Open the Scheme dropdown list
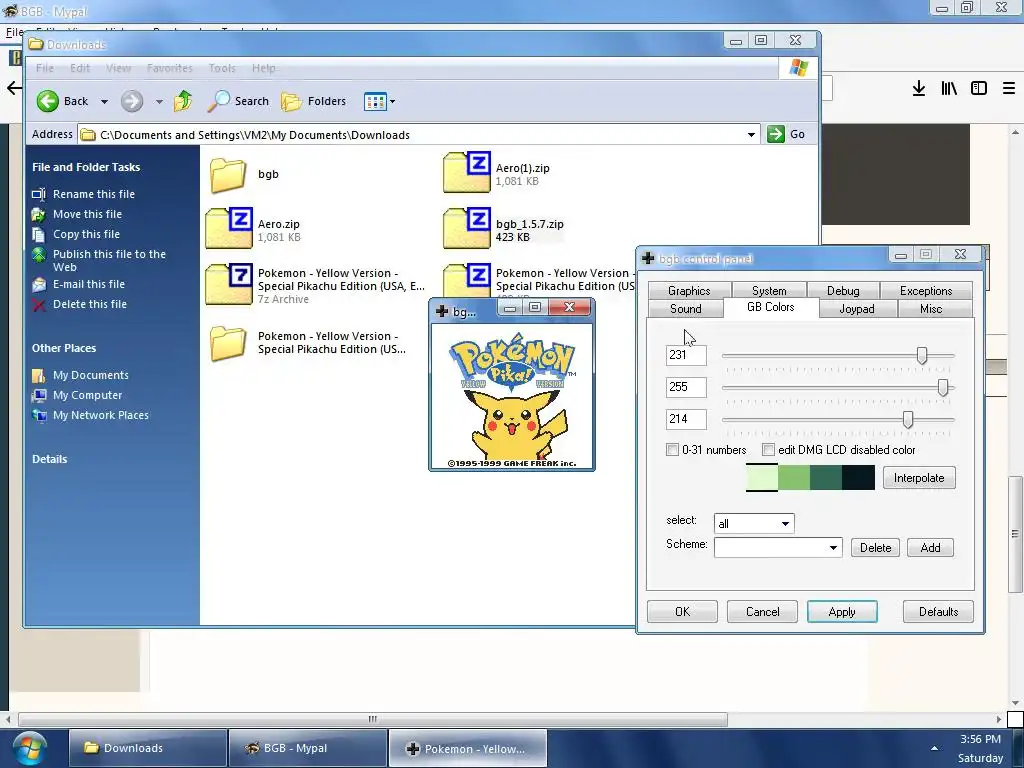This screenshot has width=1024, height=768. pos(778,547)
